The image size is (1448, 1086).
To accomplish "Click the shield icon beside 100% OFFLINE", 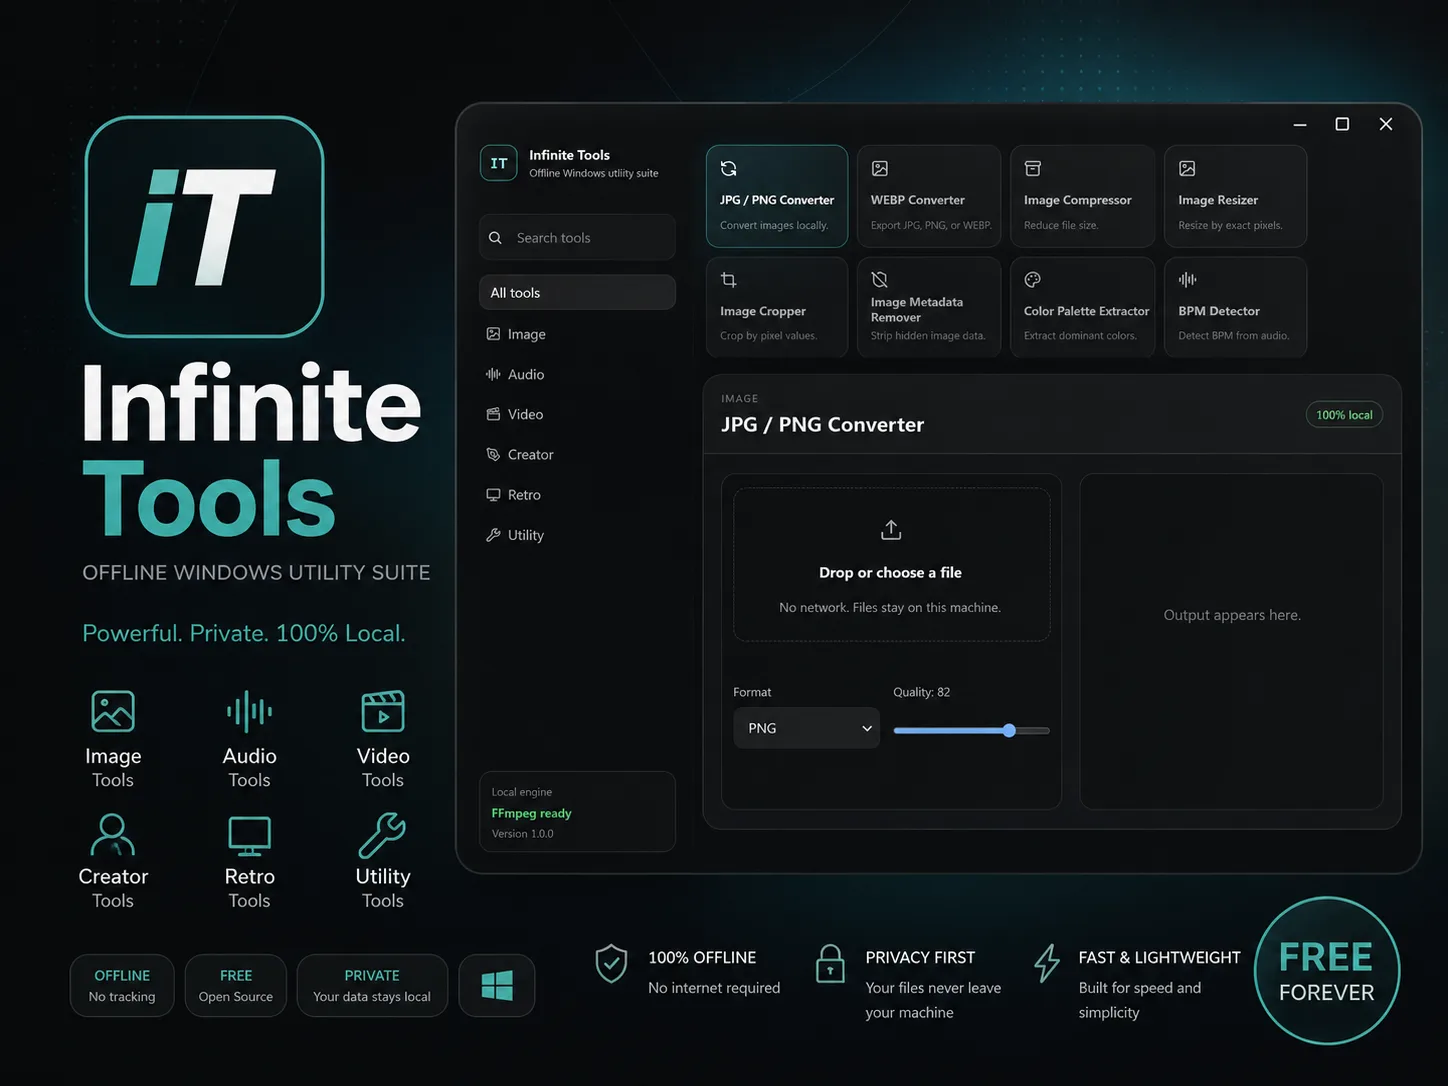I will tap(611, 964).
